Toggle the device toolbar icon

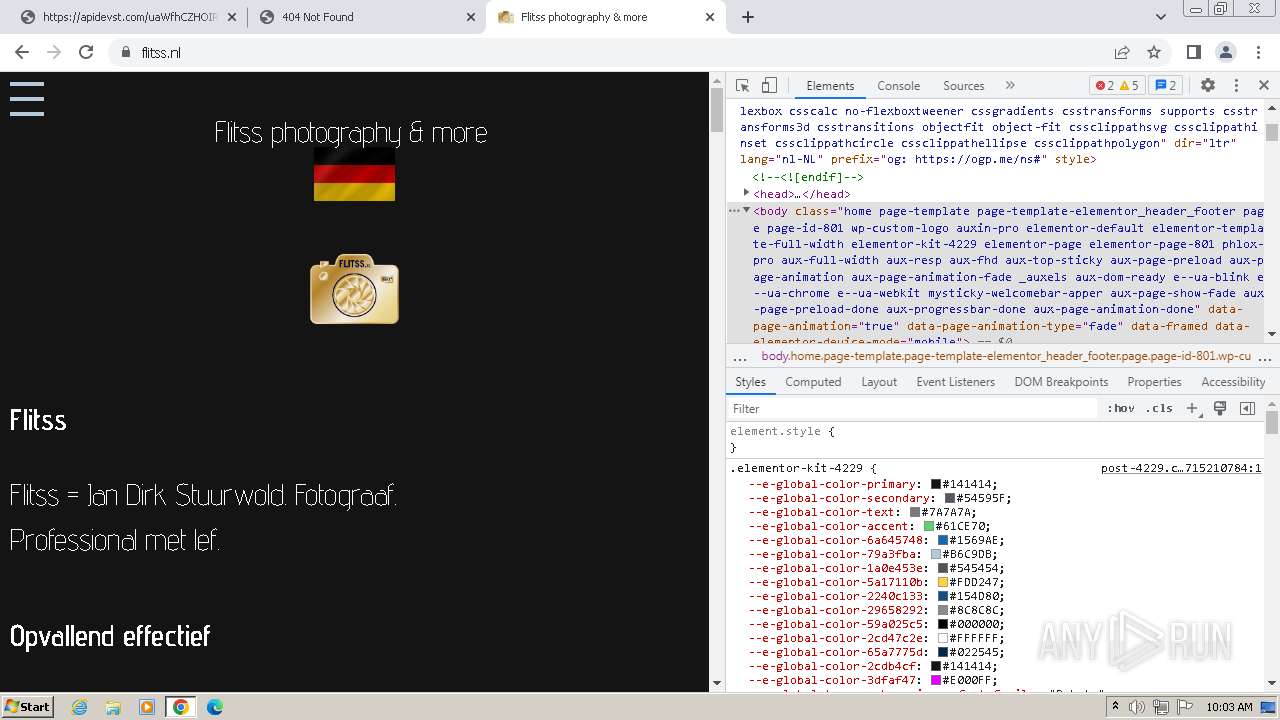pos(769,86)
